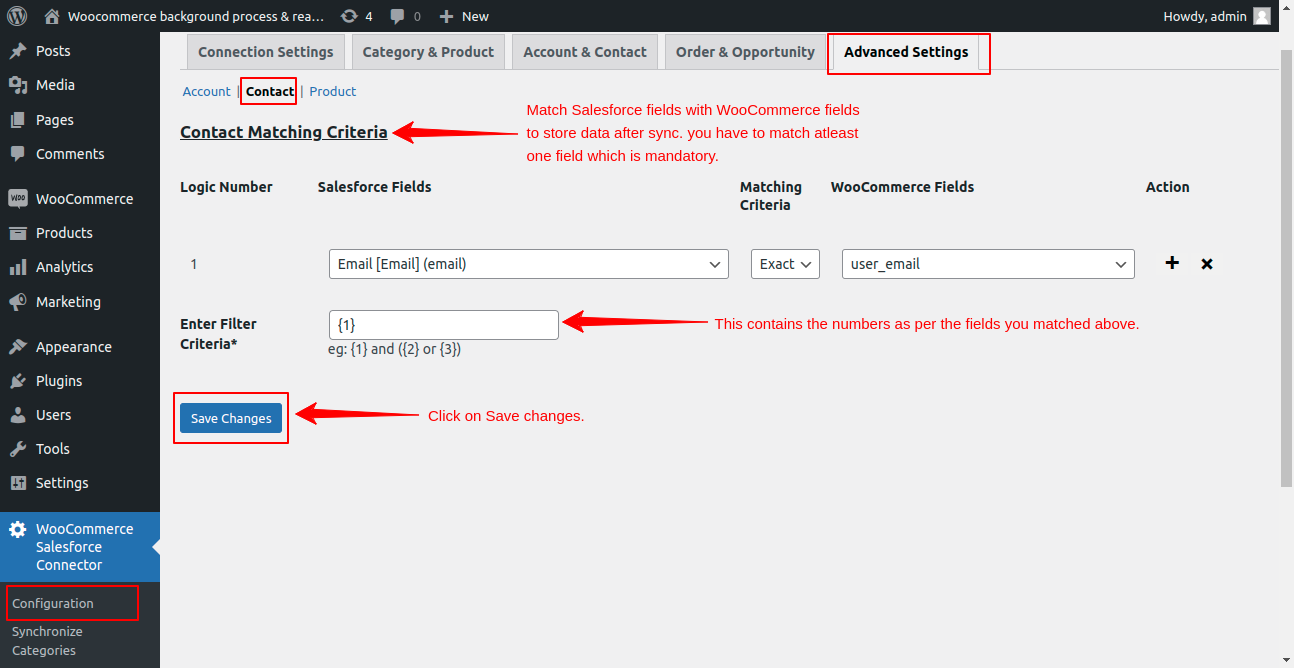Image resolution: width=1294 pixels, height=668 pixels.
Task: Click the WooCommerce woo icon
Action: coord(17,198)
